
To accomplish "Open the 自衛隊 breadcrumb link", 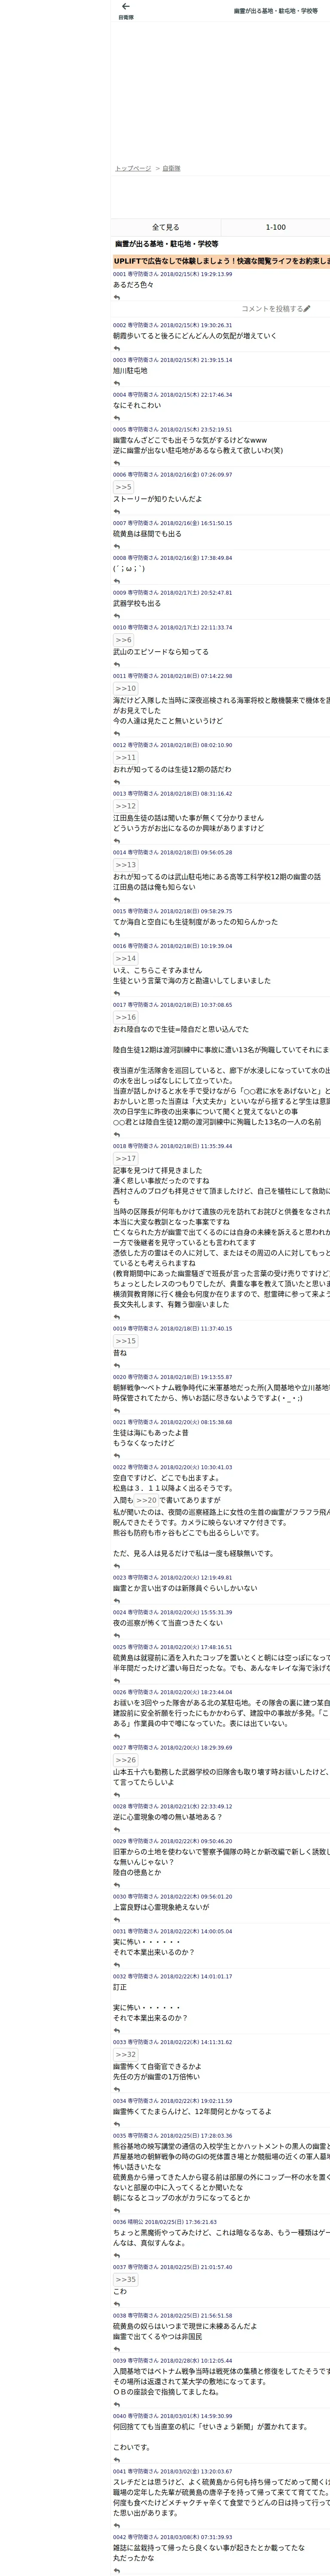I will coord(172,168).
